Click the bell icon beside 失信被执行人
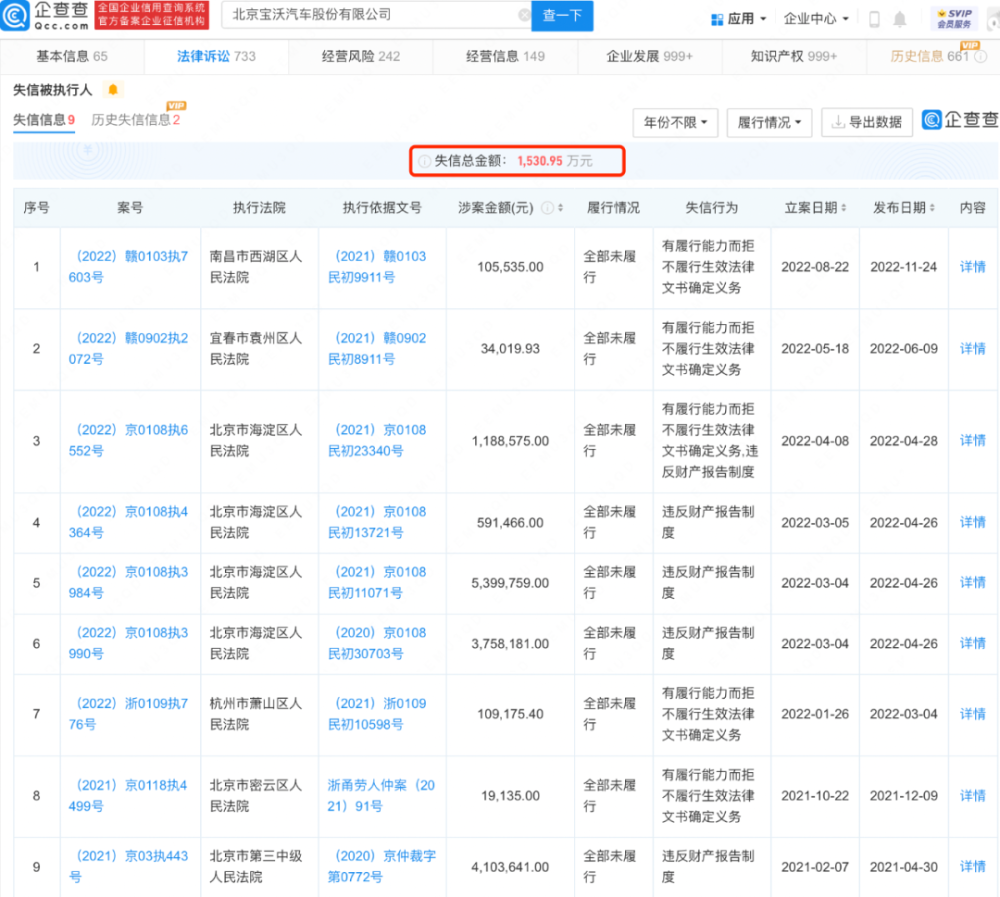The image size is (1000, 897). pos(113,90)
